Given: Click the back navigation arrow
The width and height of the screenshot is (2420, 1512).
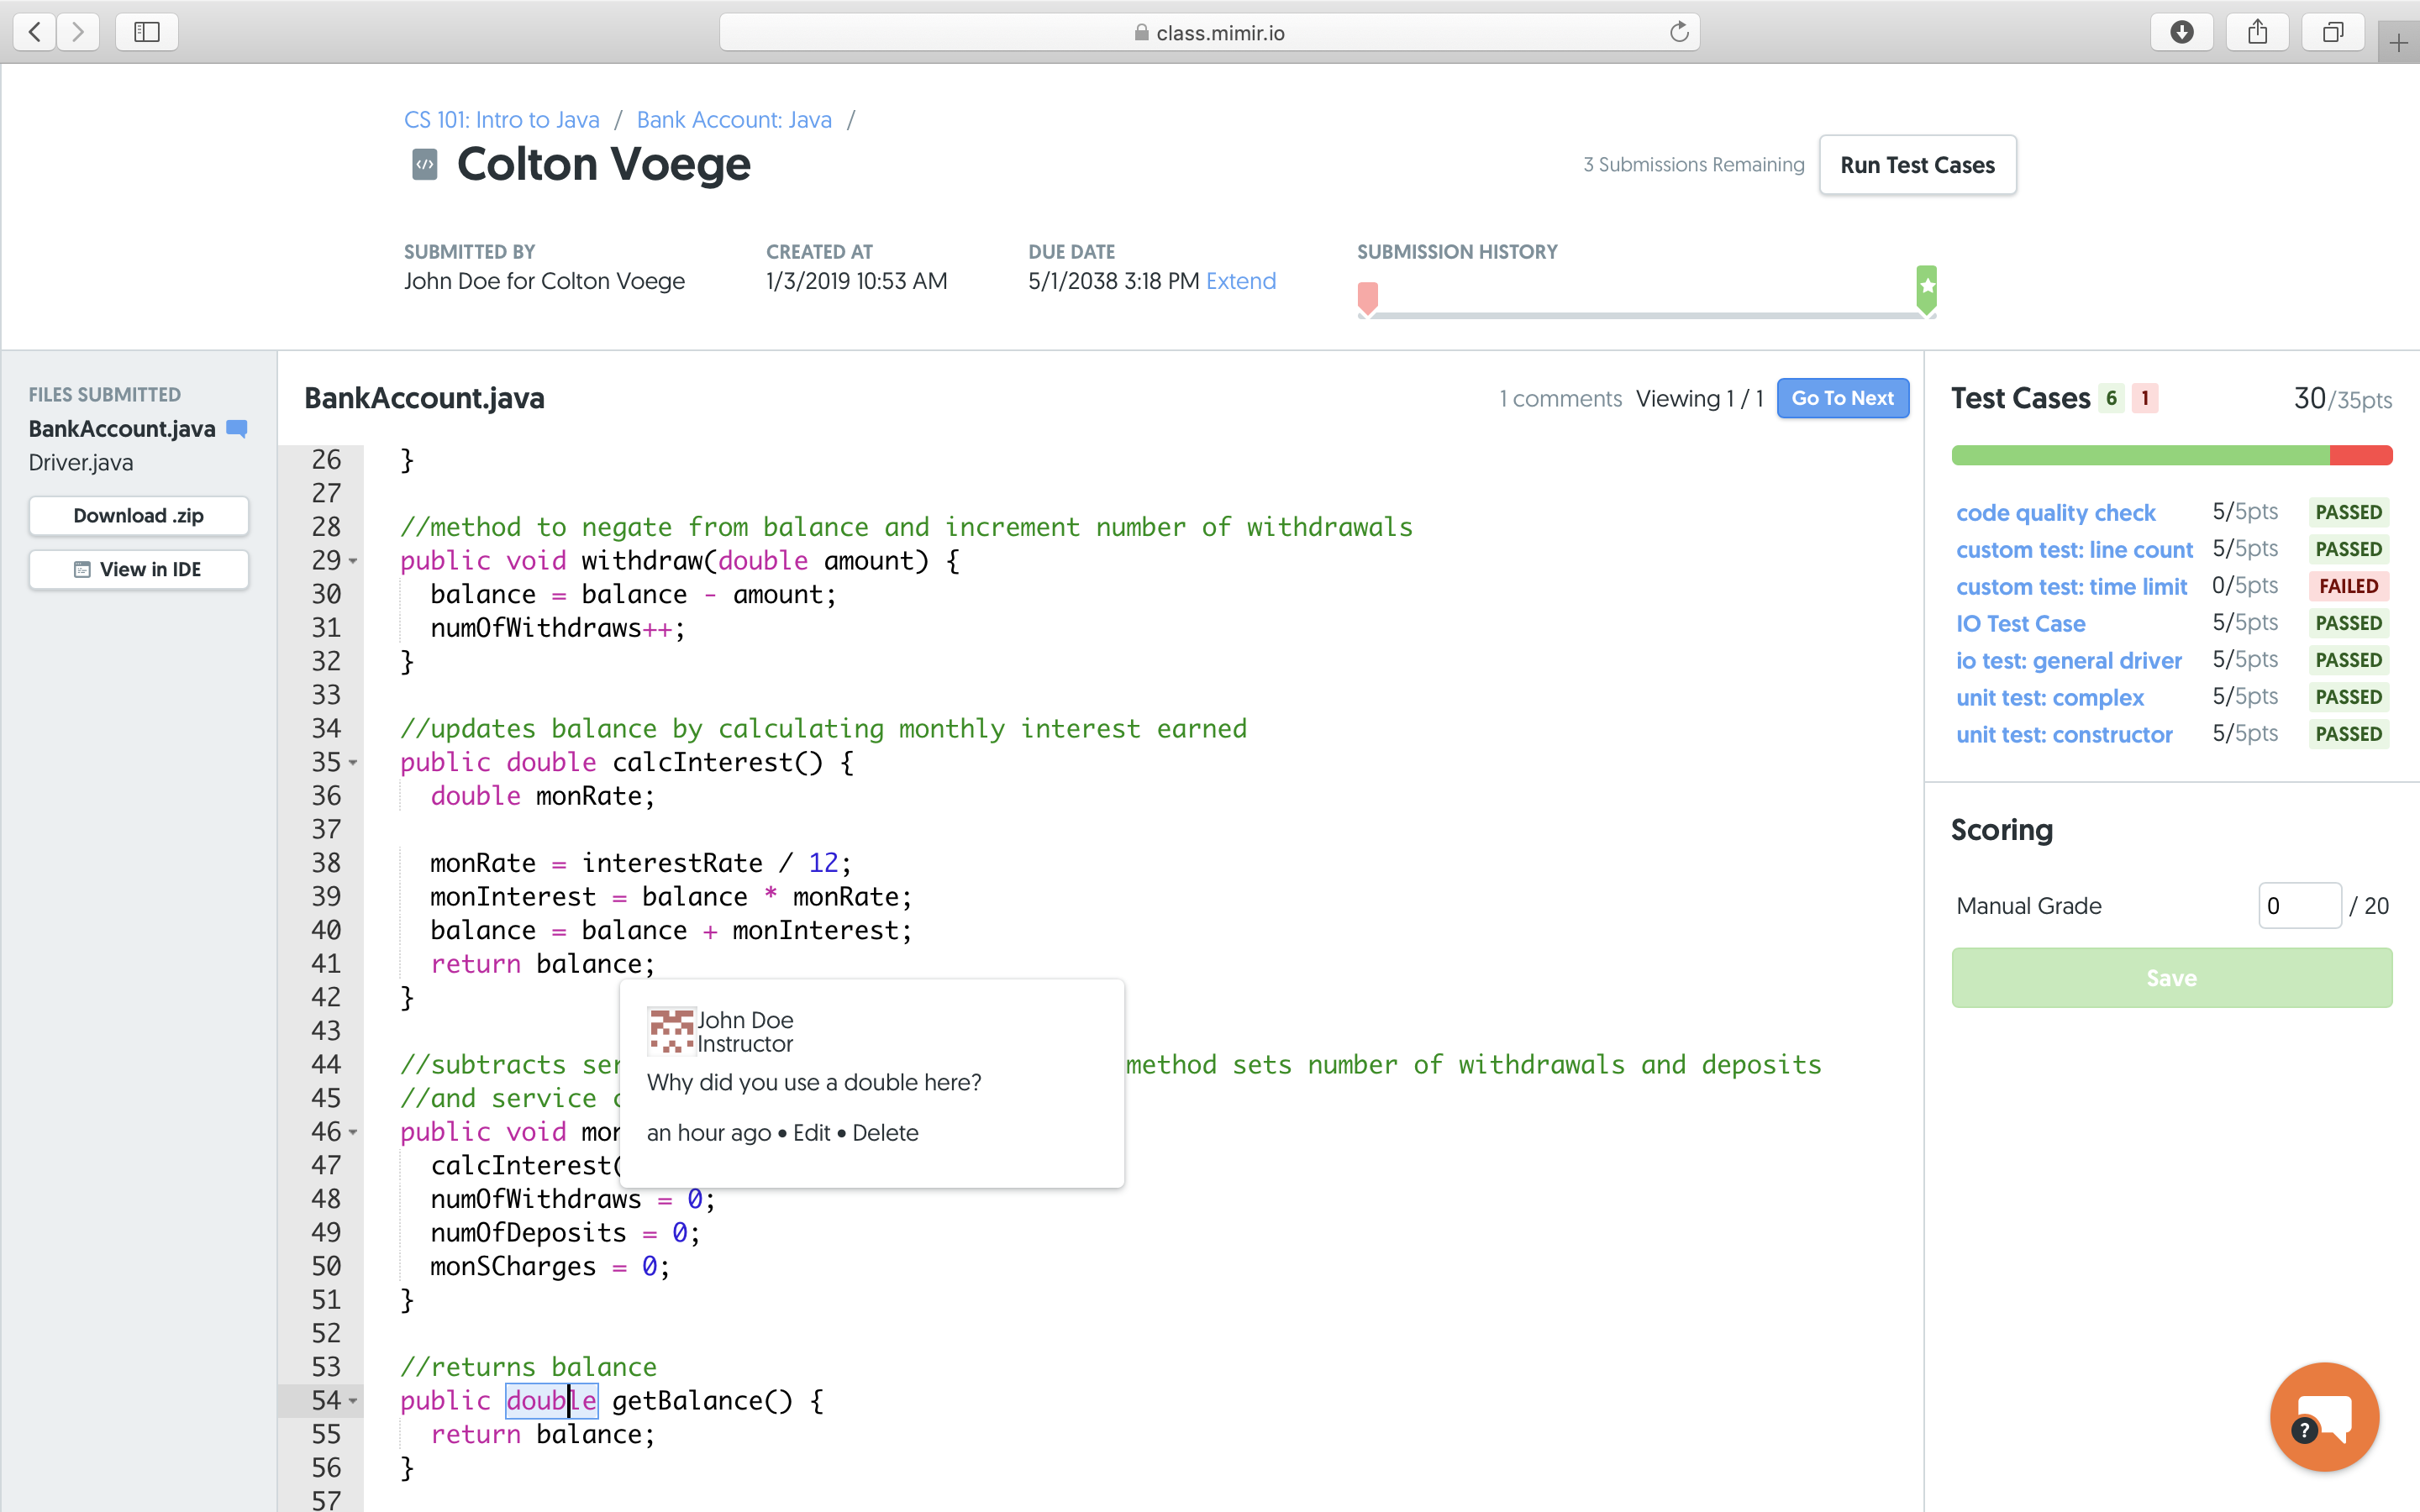Looking at the screenshot, I should click(x=33, y=31).
